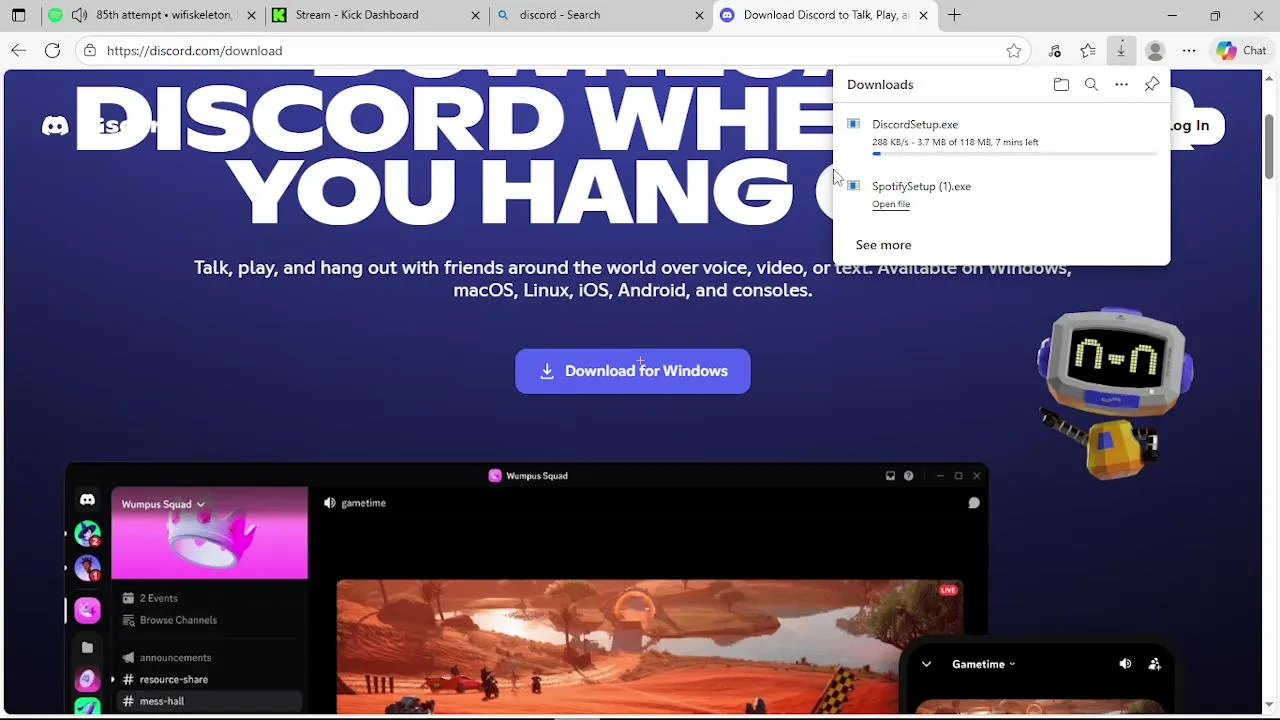Open resource-share channel in mockup
Image resolution: width=1280 pixels, height=720 pixels.
tap(165, 680)
